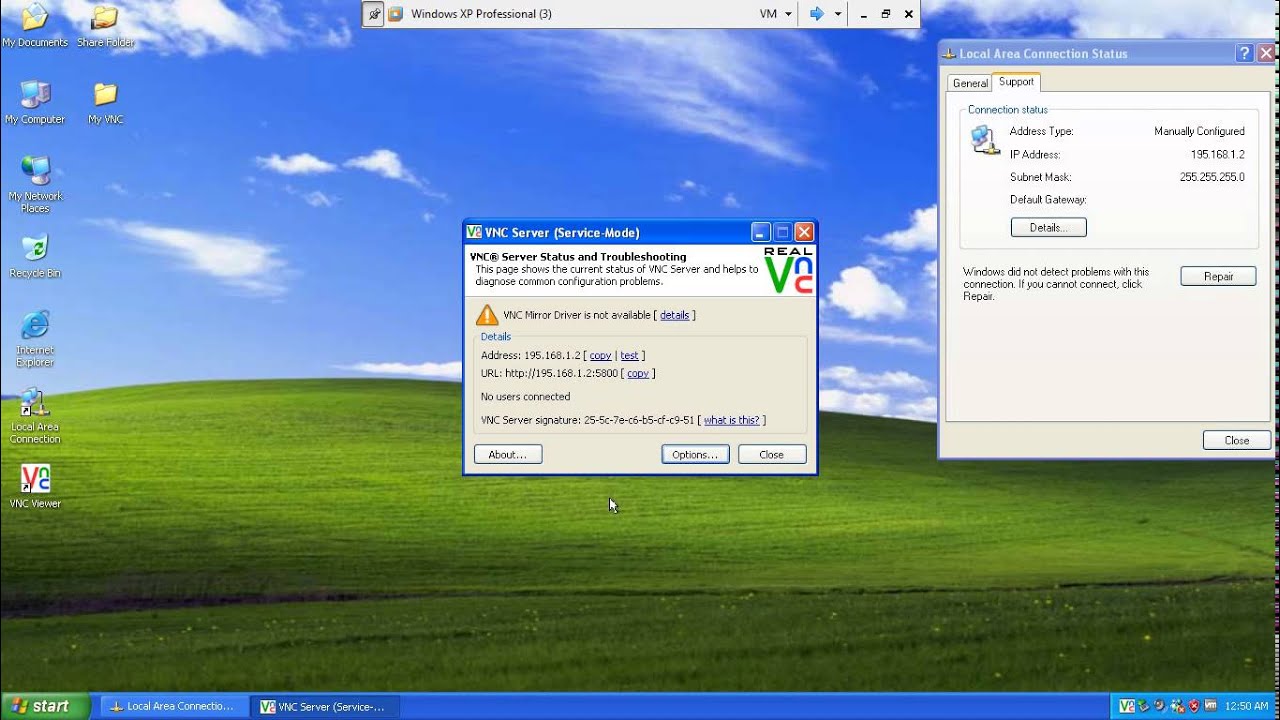Open the 'what is this?' signature link
This screenshot has height=720, width=1280.
click(x=732, y=420)
